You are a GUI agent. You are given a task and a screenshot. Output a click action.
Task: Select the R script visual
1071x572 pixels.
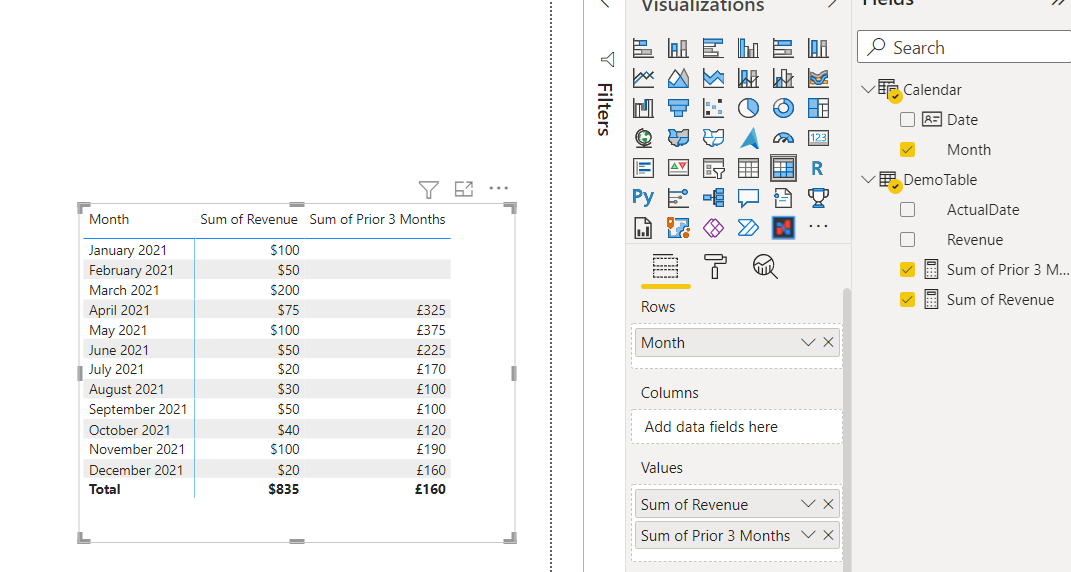coord(818,167)
